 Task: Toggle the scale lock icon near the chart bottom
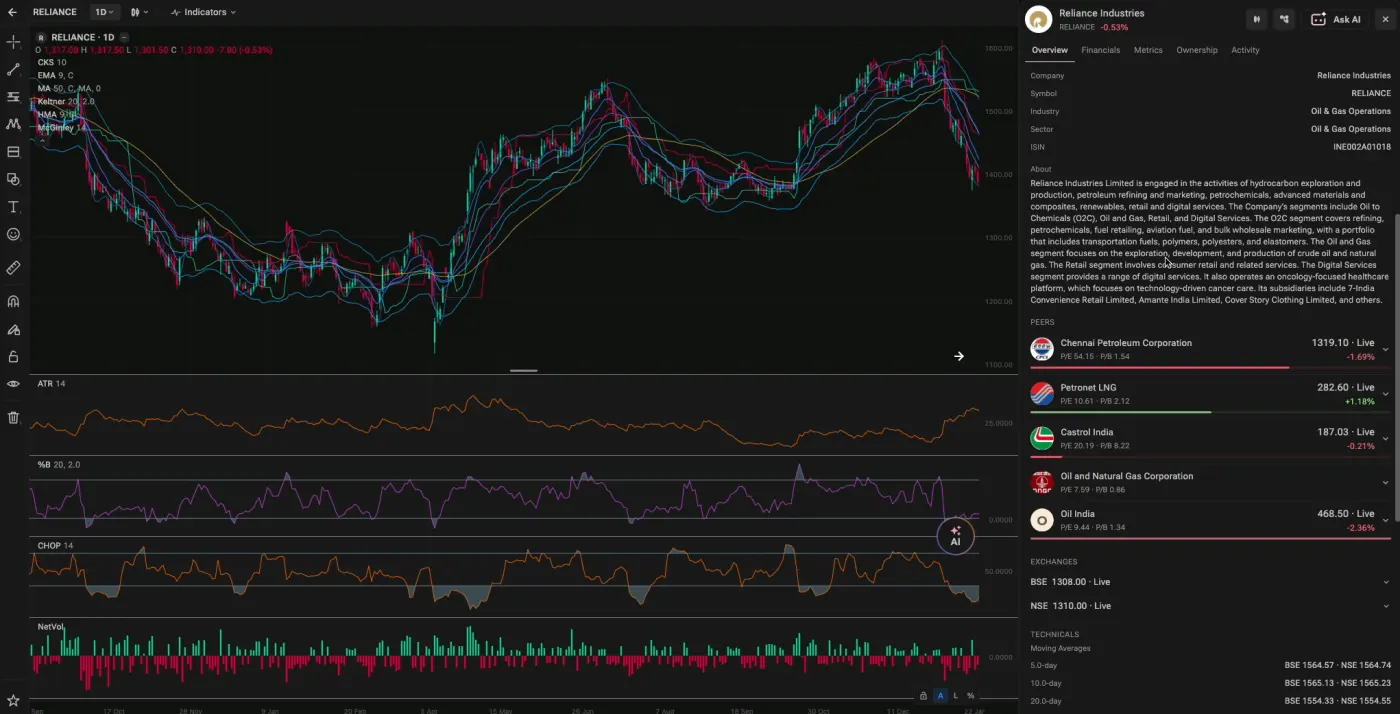923,695
